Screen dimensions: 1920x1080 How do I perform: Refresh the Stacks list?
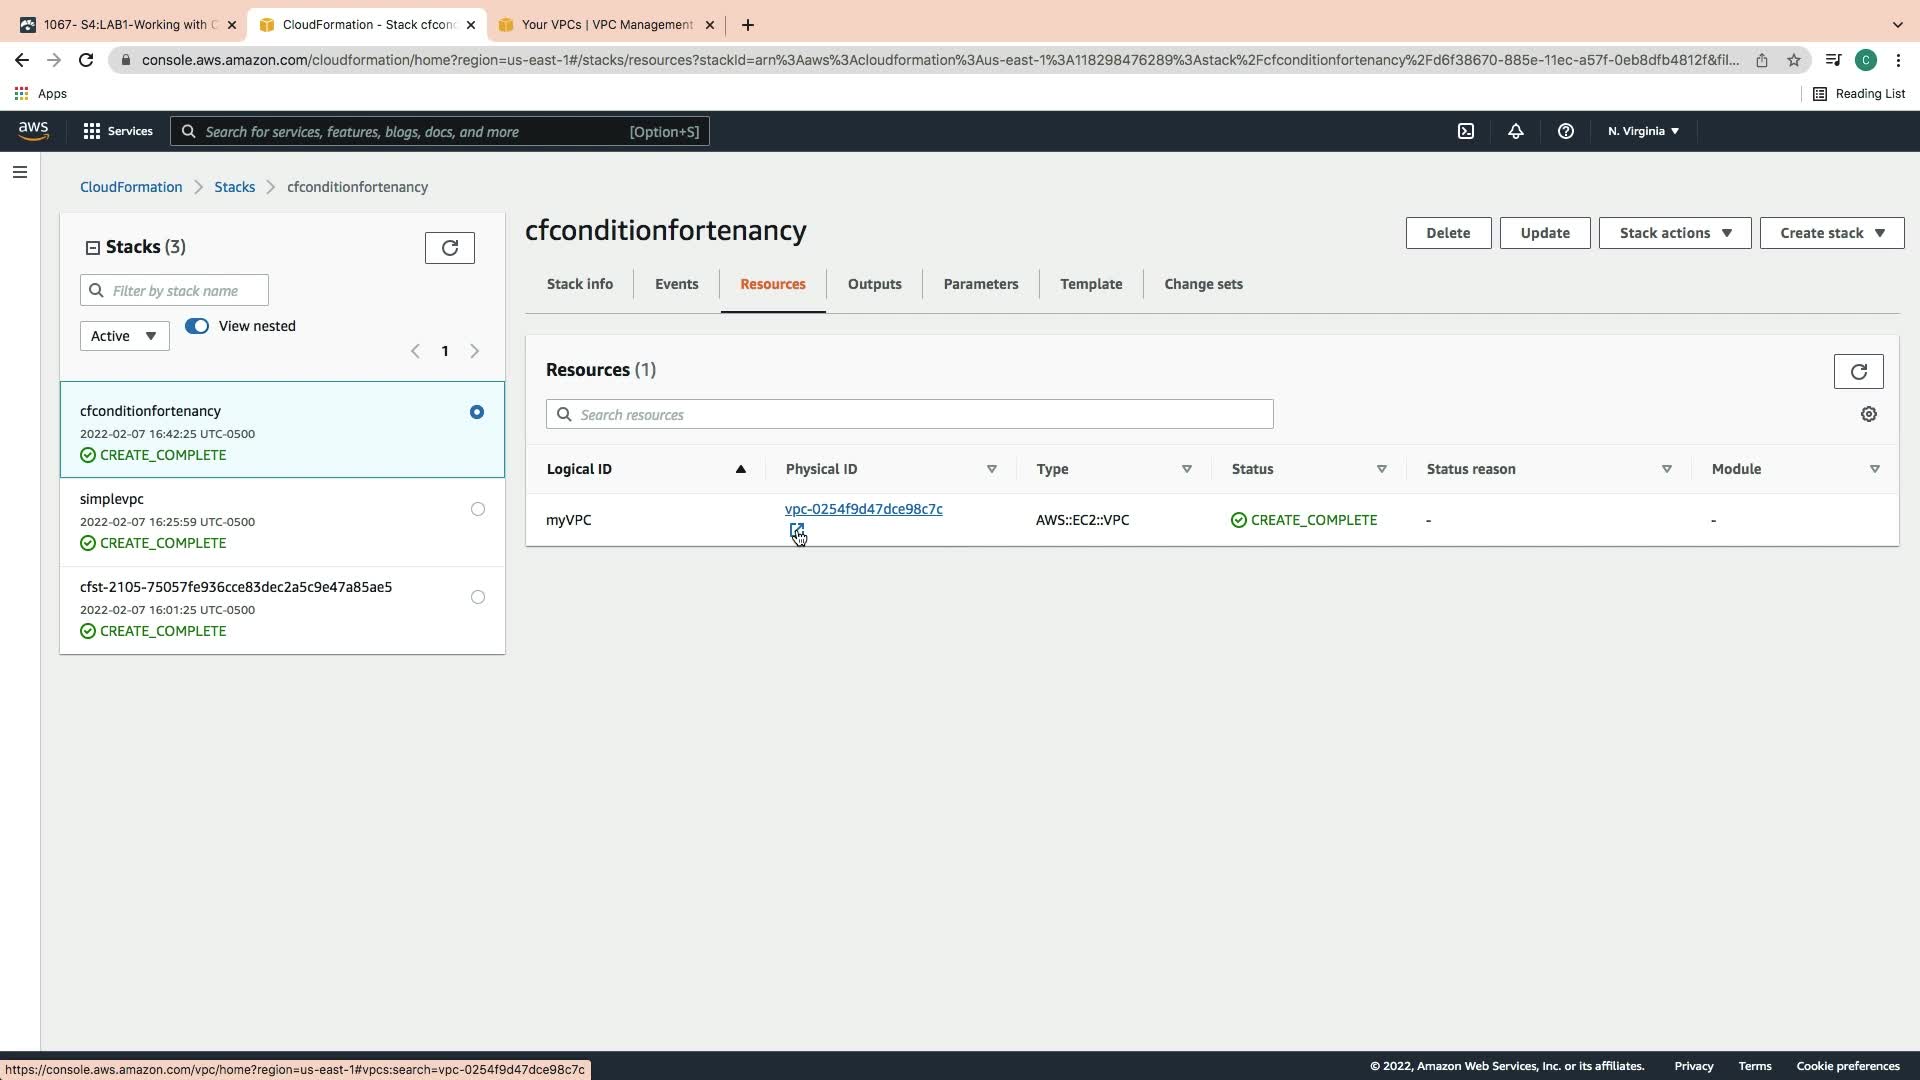point(449,248)
